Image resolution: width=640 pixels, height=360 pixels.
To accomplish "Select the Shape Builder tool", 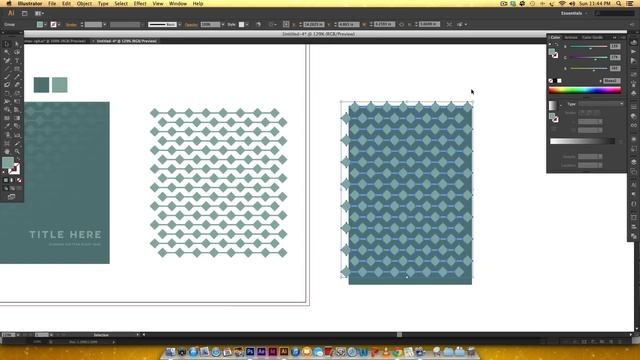I will 7,109.
